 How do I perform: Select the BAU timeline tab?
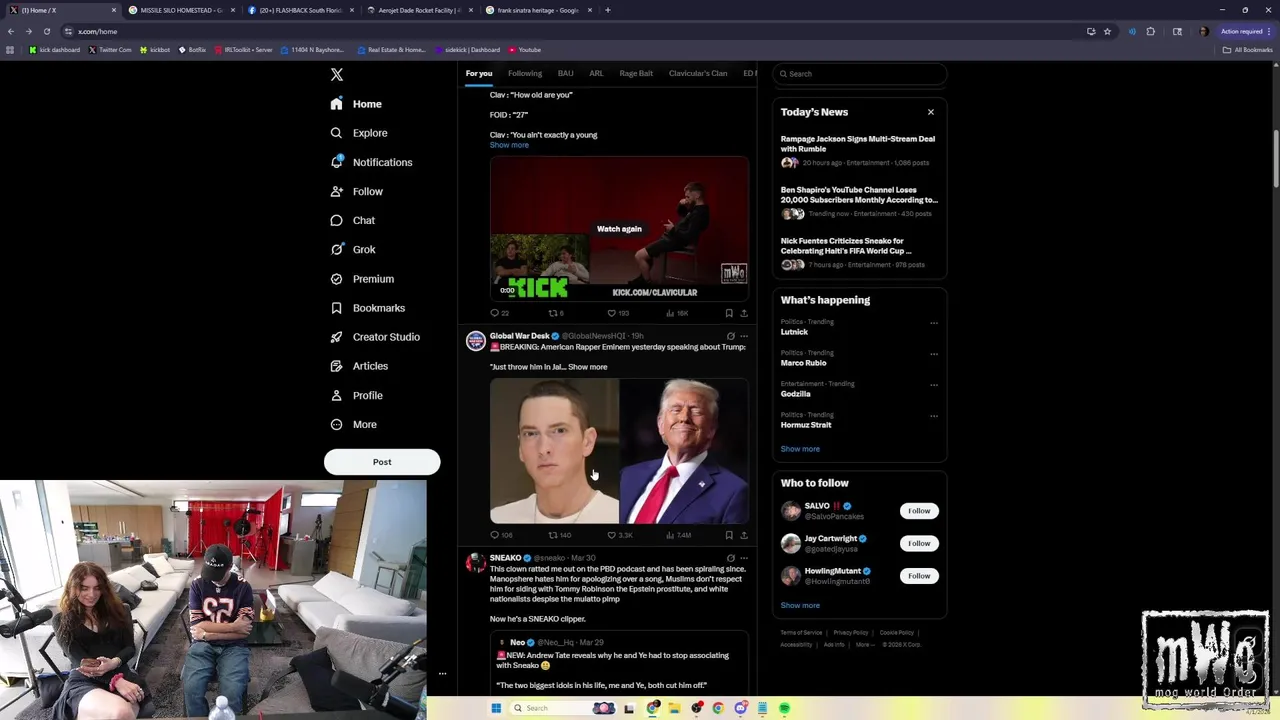(565, 73)
